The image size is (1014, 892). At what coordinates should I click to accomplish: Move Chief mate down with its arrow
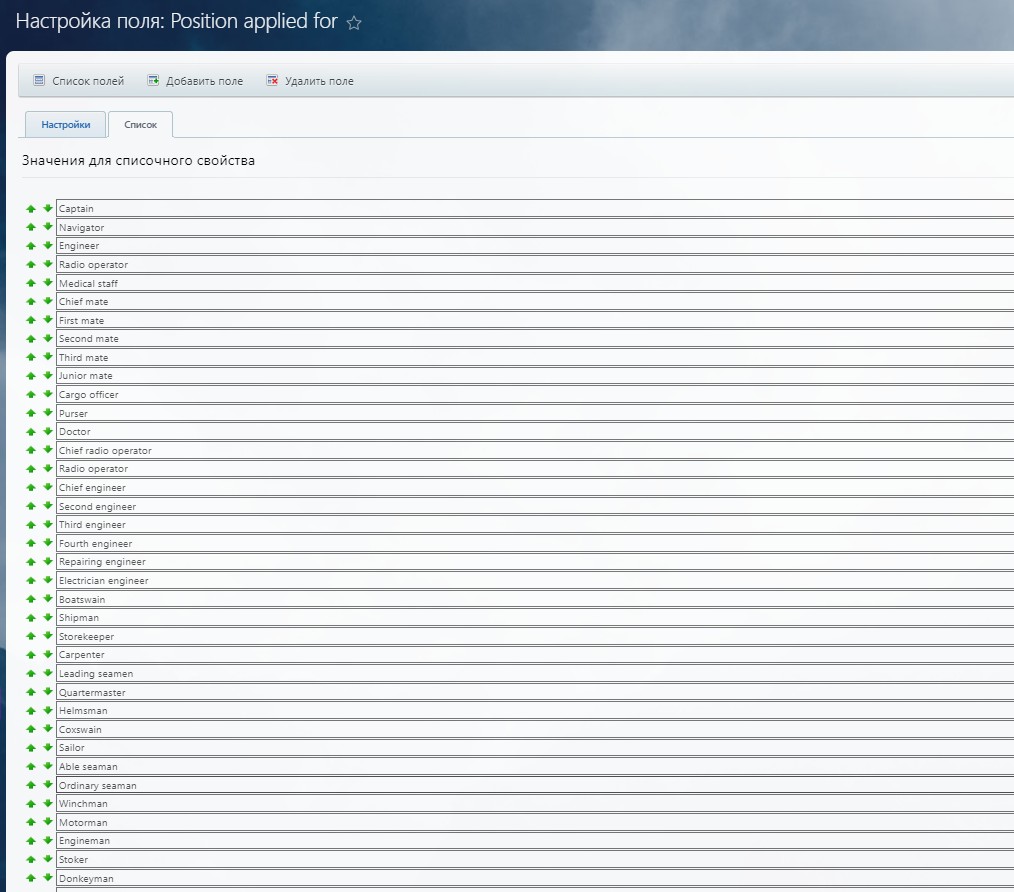48,301
